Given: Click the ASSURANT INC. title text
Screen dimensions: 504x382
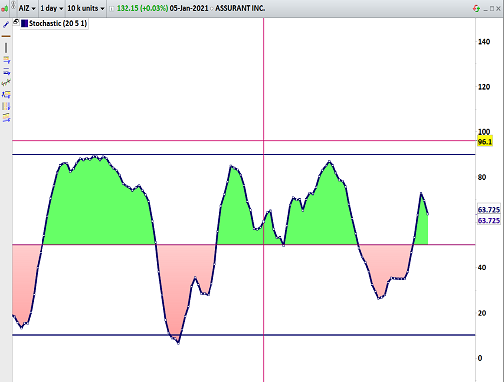Looking at the screenshot, I should tap(240, 8).
